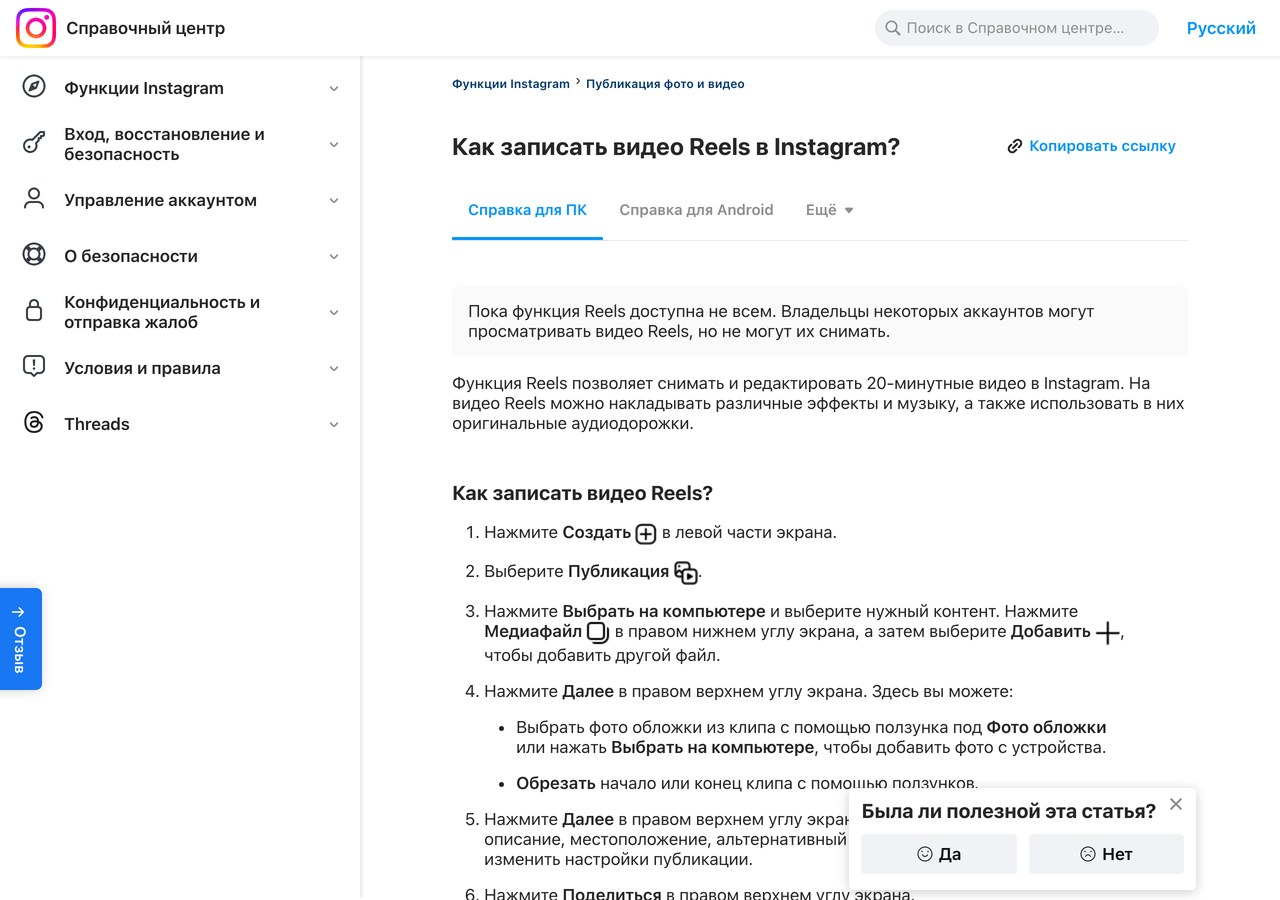
Task: Expand Вход, восстановление и безопасность chevron
Action: pos(334,144)
